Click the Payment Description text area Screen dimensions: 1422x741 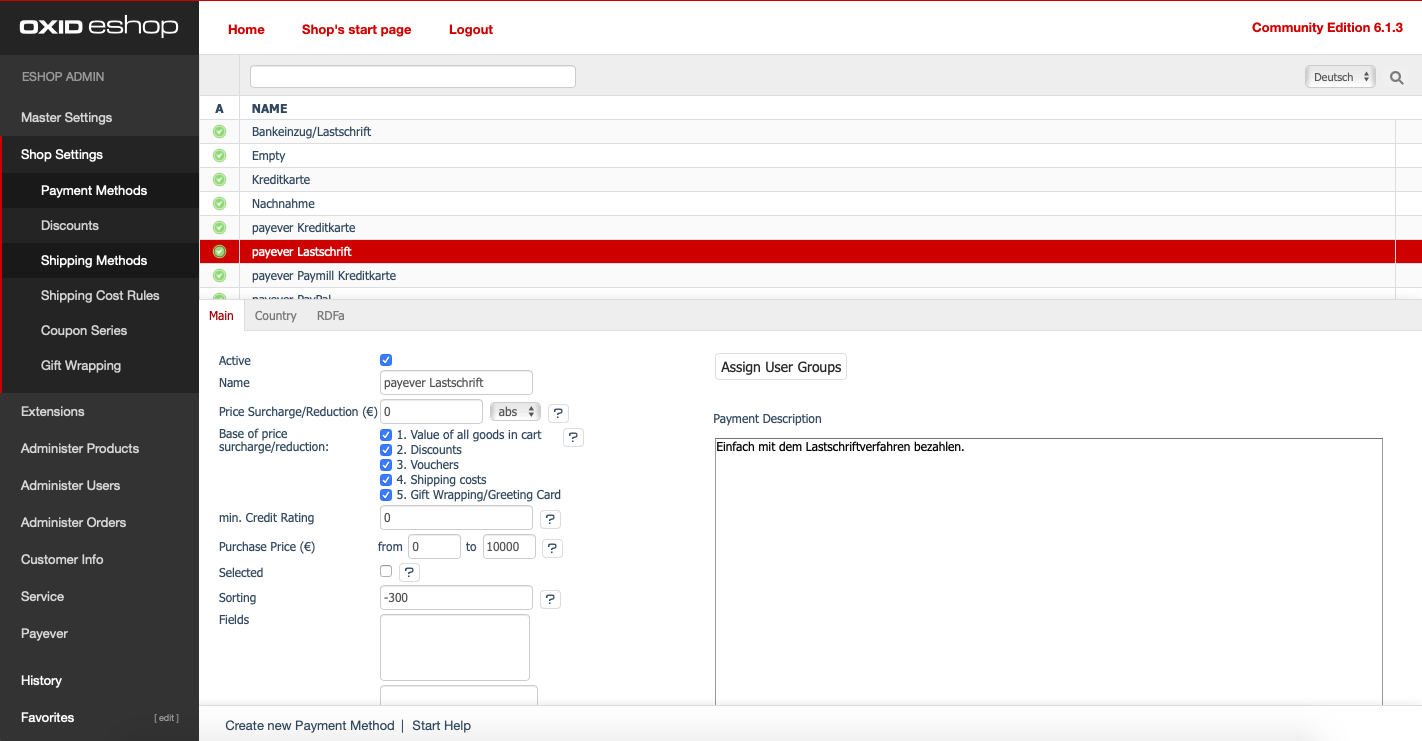coord(1049,573)
